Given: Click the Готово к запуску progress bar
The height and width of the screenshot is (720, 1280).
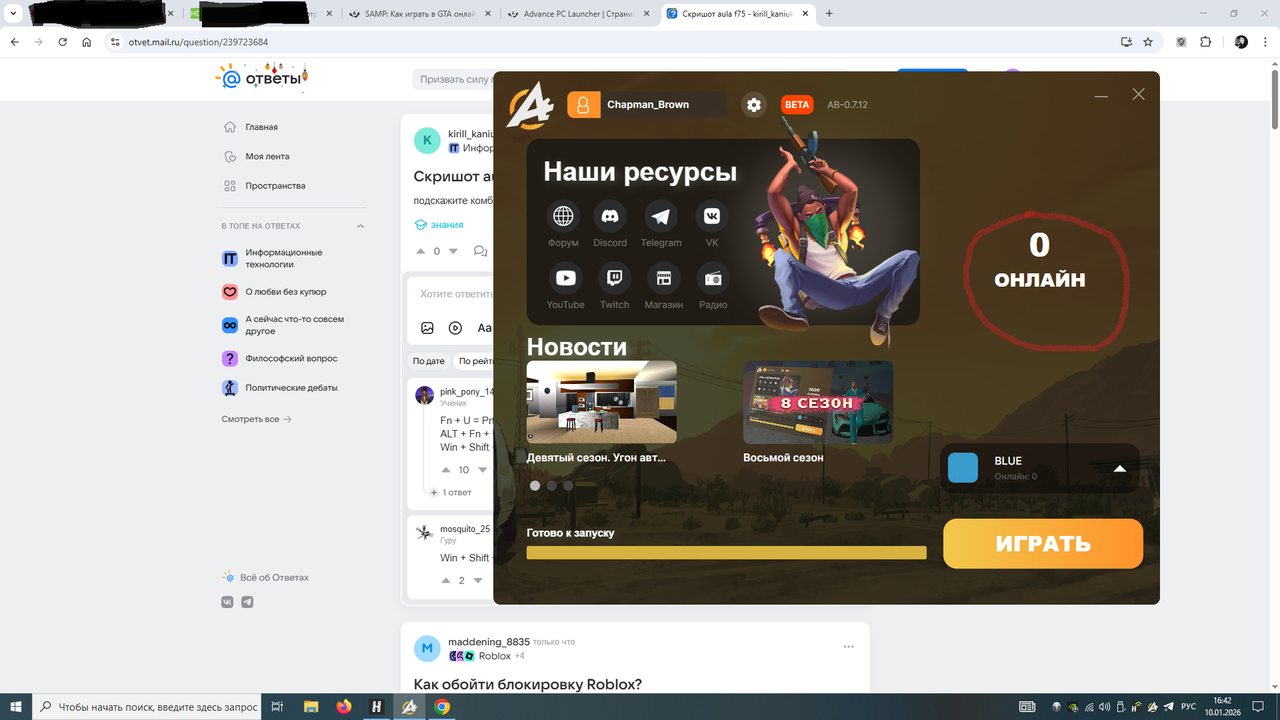Looking at the screenshot, I should coord(727,553).
